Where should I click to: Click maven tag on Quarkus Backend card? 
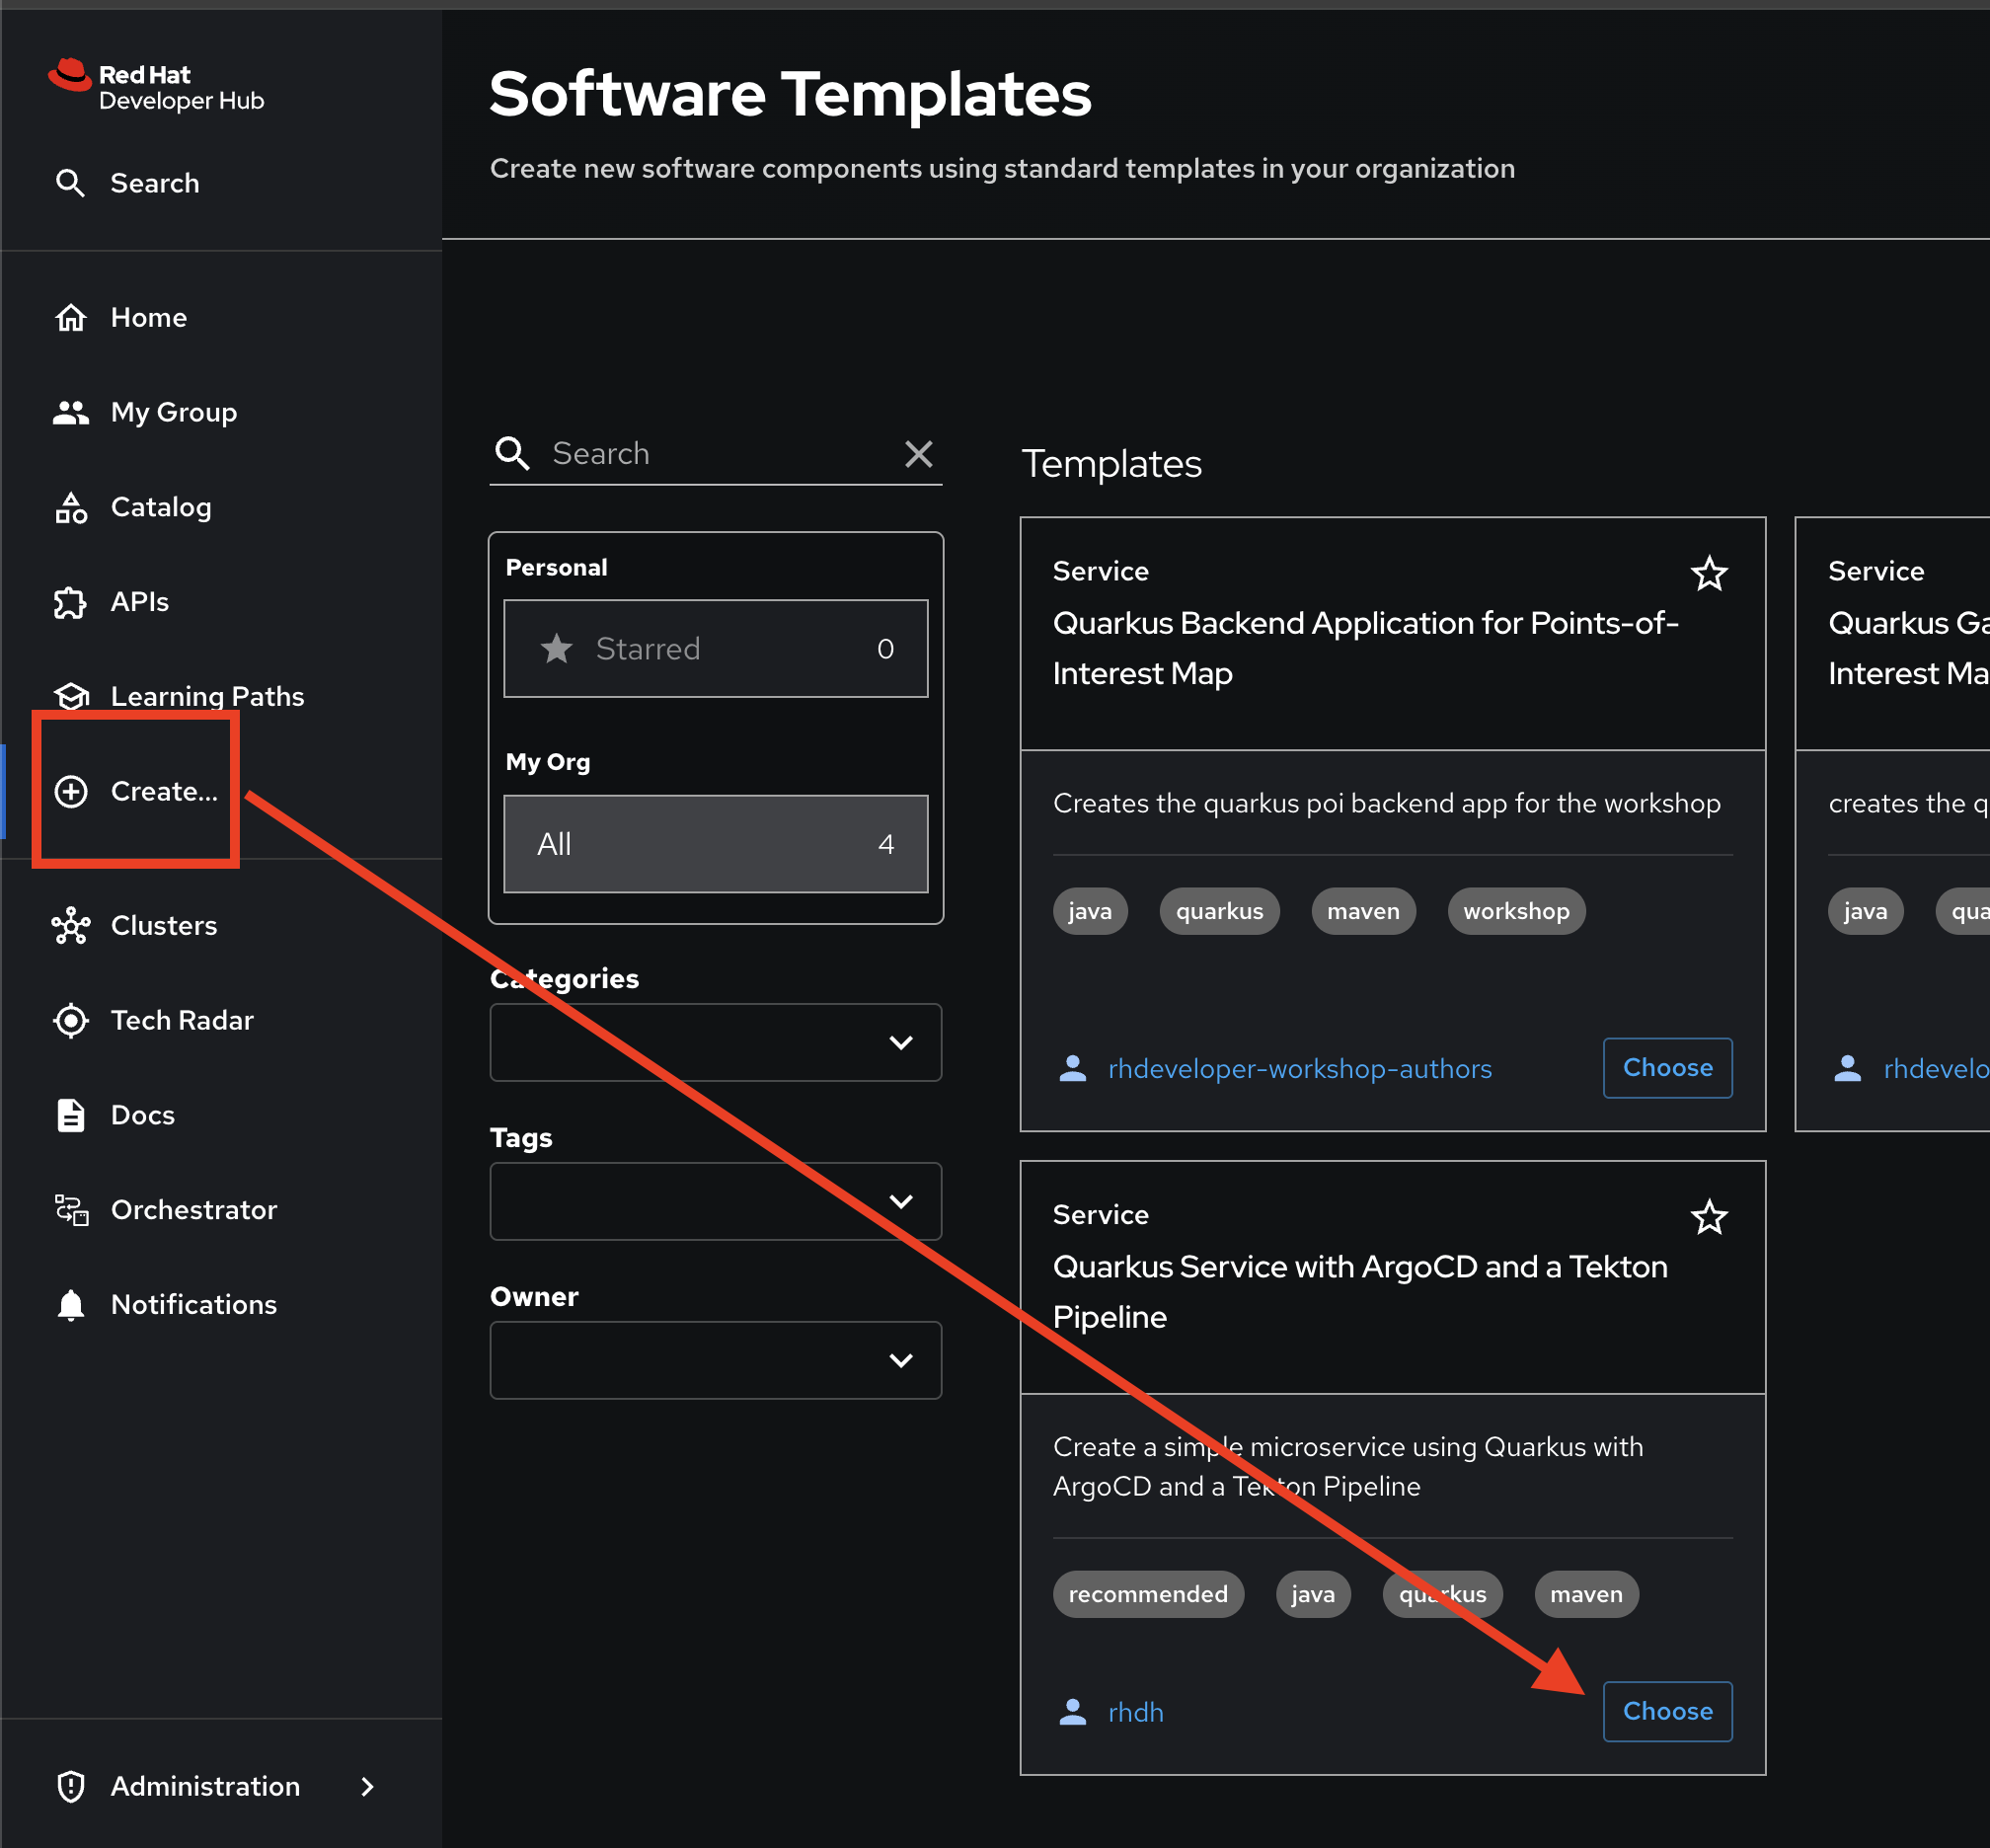click(1363, 911)
